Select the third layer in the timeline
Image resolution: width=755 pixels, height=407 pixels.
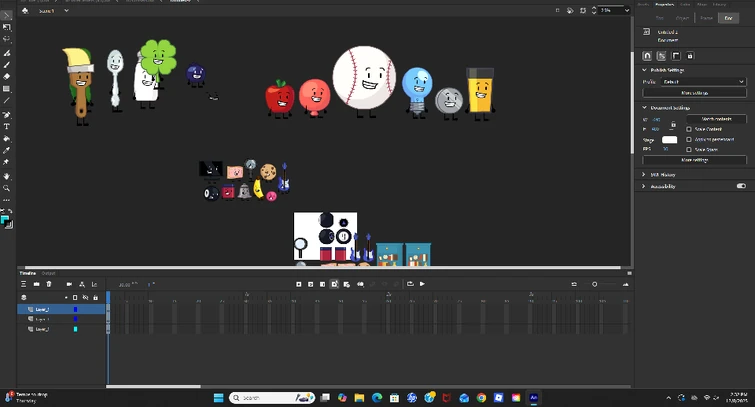coord(61,329)
